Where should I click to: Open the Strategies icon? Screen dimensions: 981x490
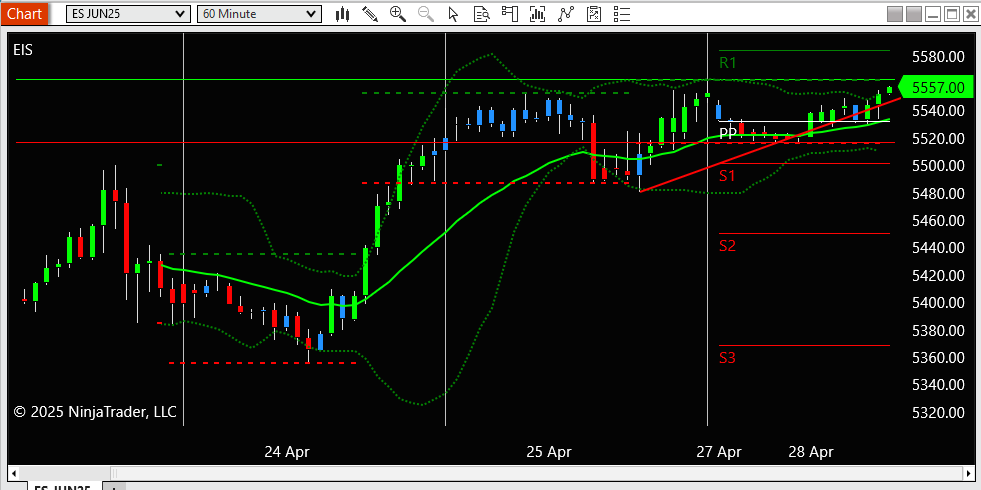point(594,14)
